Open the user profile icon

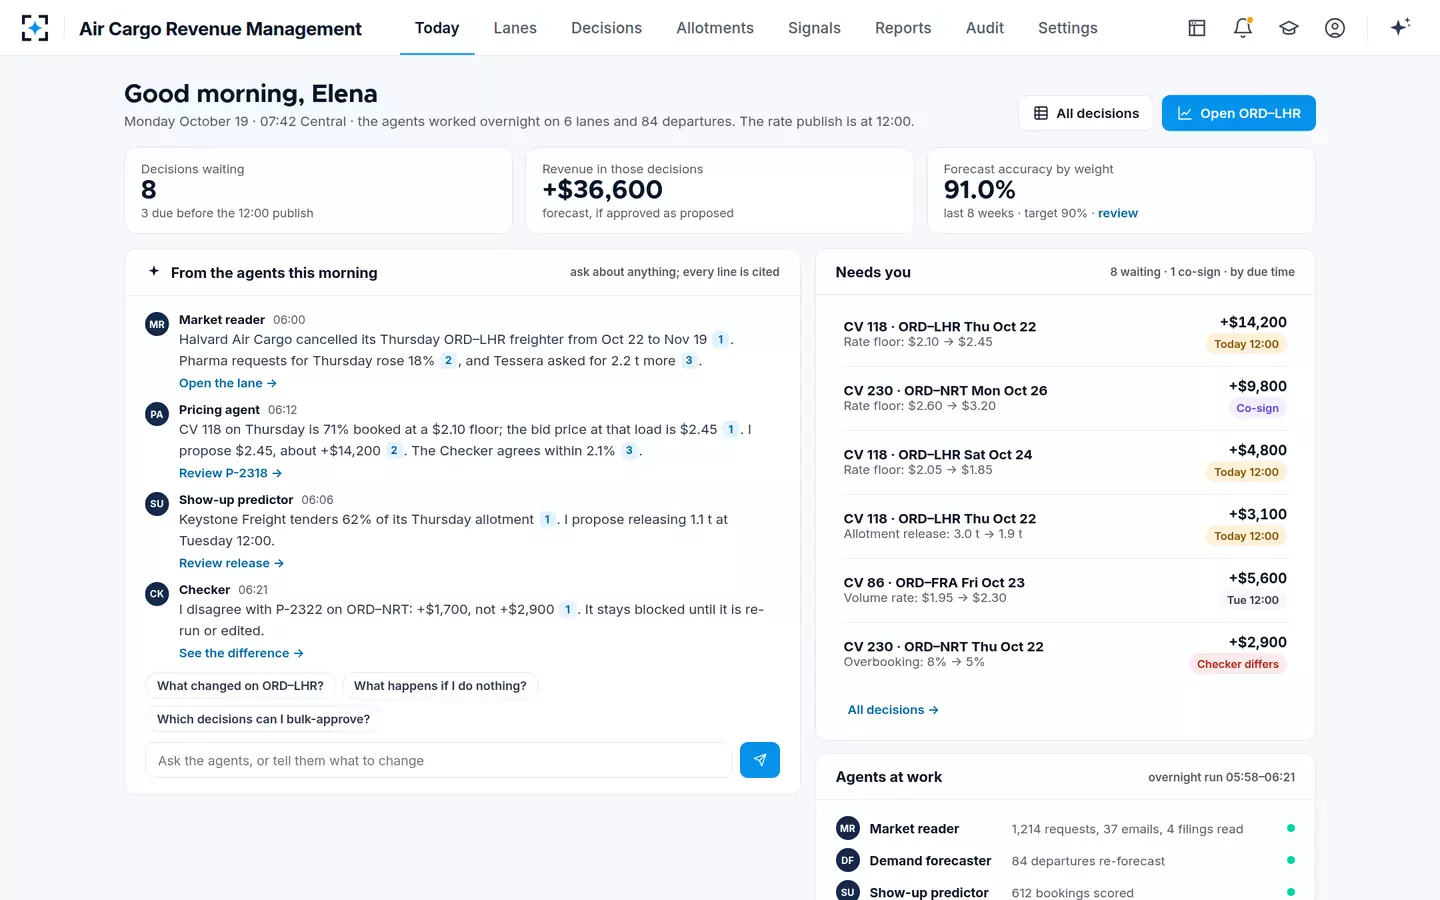tap(1335, 28)
